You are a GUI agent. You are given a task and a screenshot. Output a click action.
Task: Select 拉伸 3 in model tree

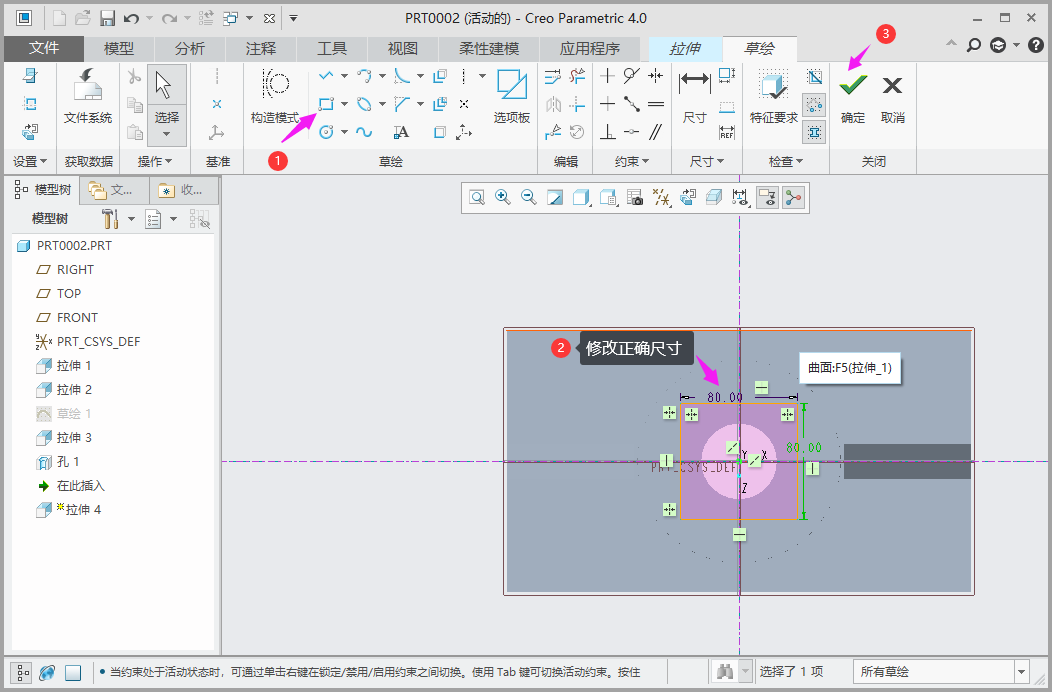pyautogui.click(x=74, y=438)
